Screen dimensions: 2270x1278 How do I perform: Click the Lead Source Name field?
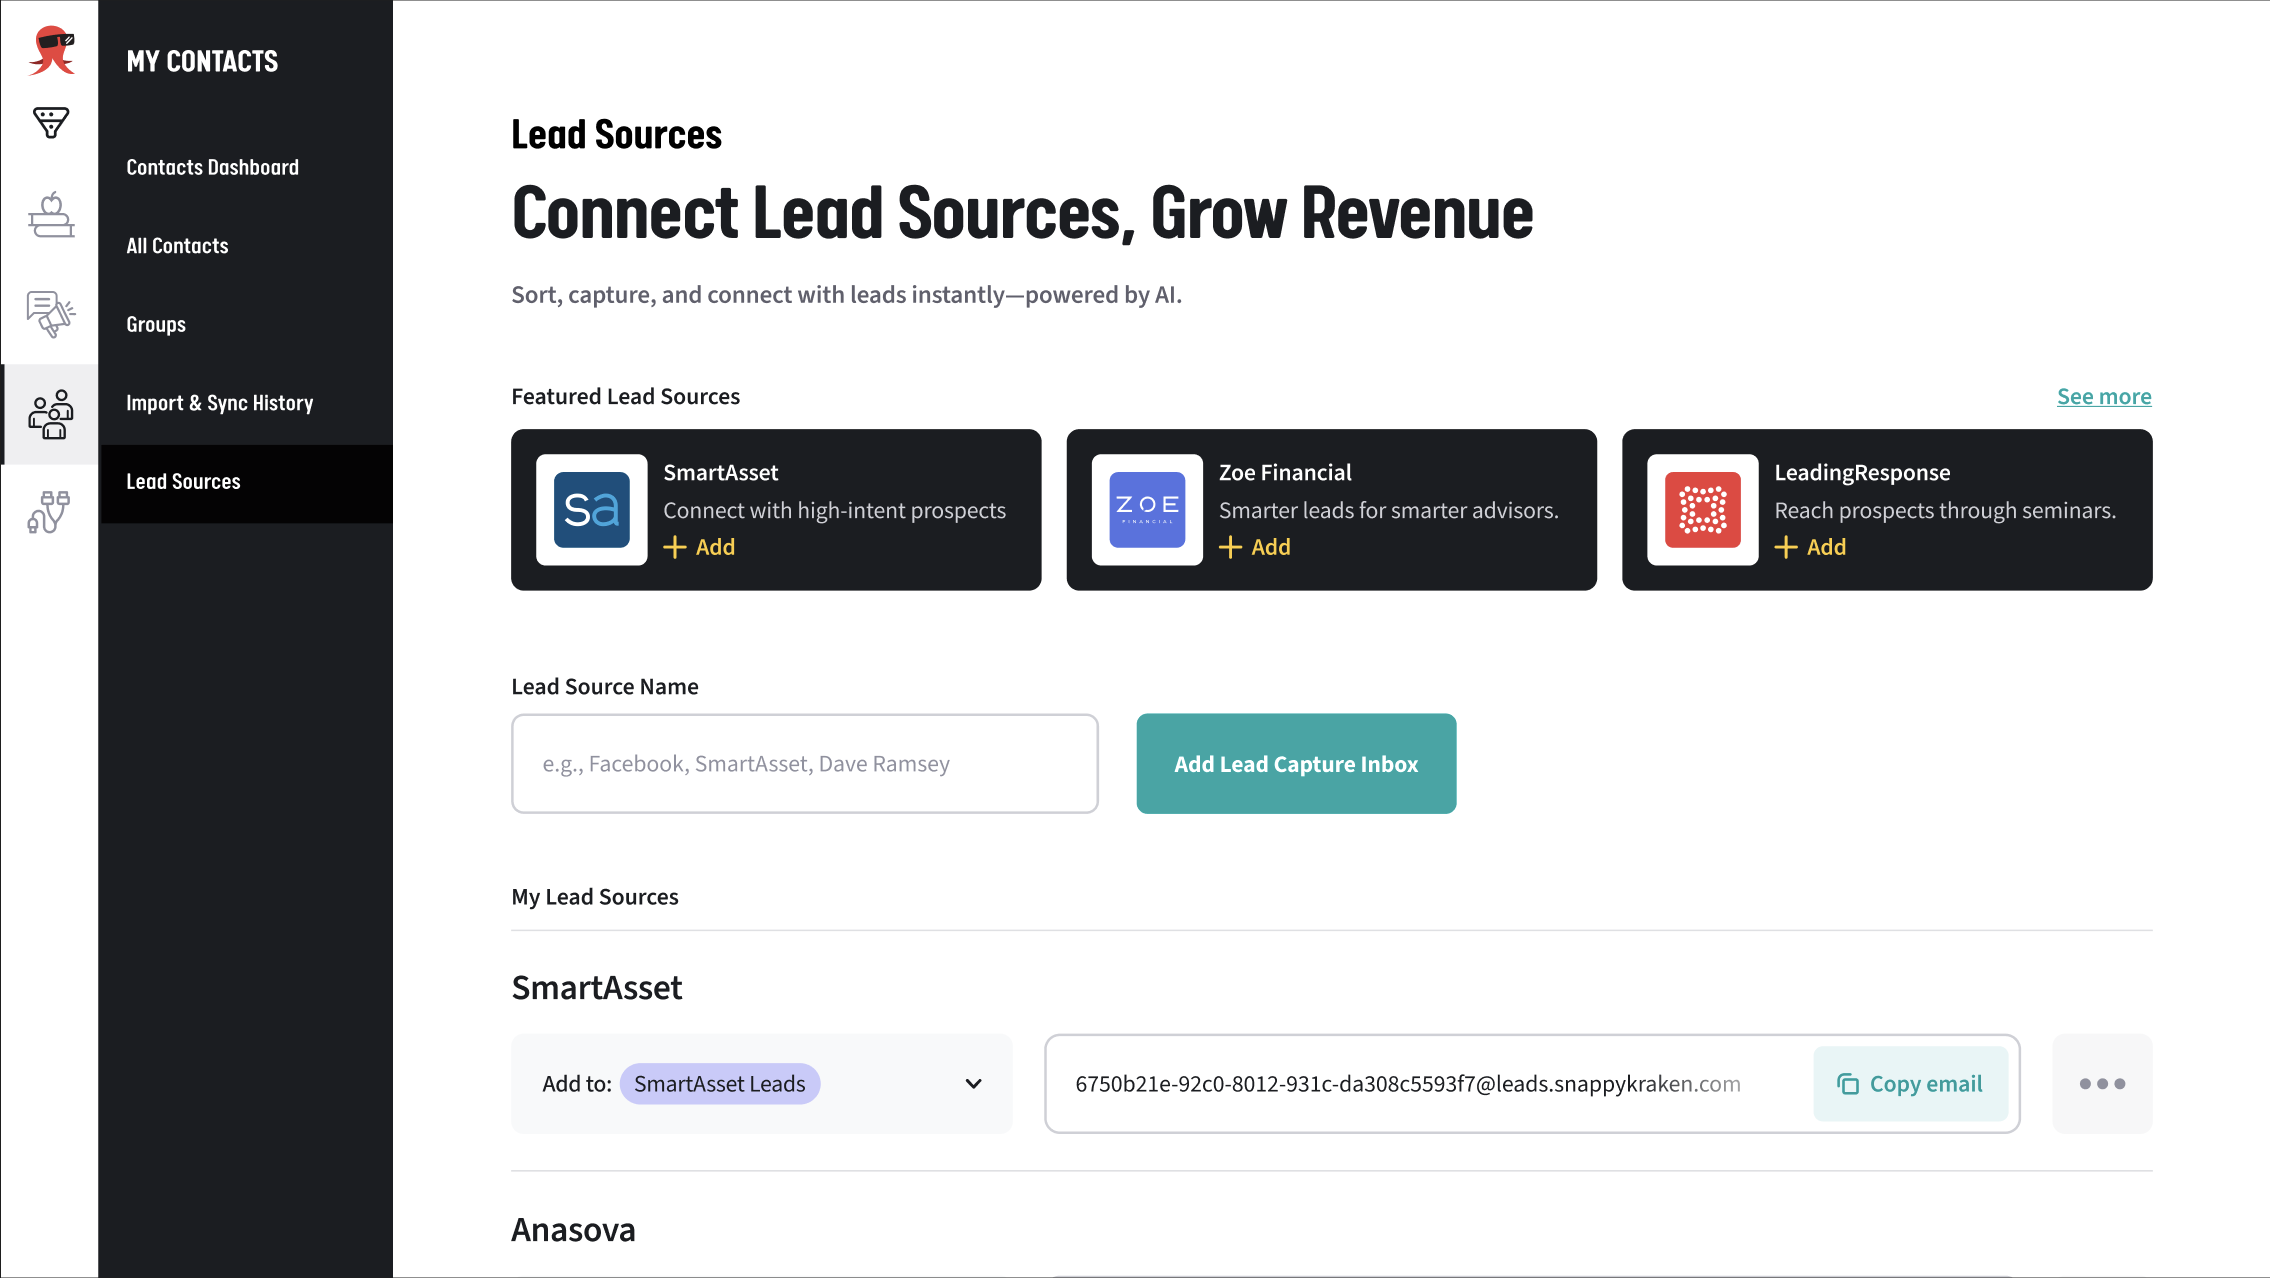point(804,764)
